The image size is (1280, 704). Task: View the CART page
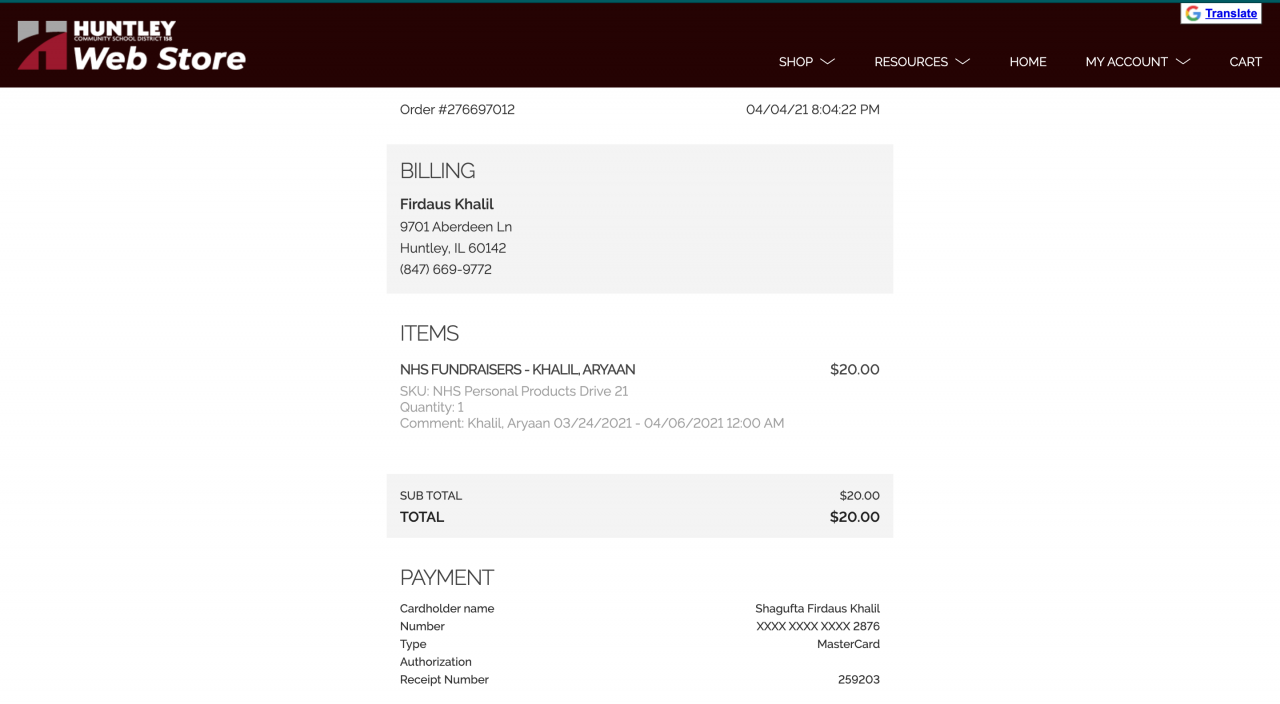click(x=1245, y=62)
